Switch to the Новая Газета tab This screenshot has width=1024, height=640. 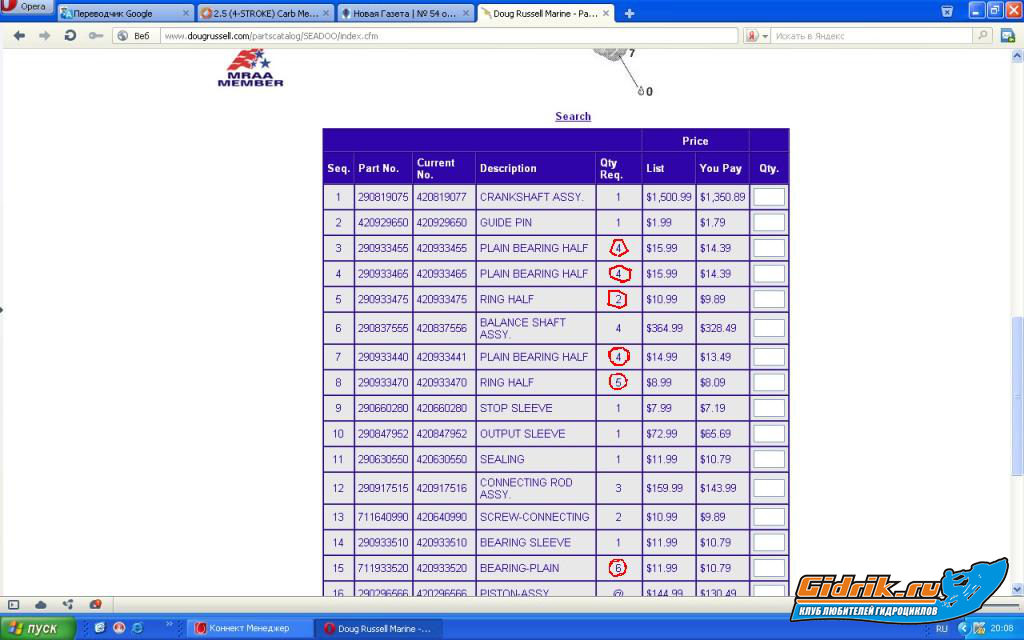point(403,14)
